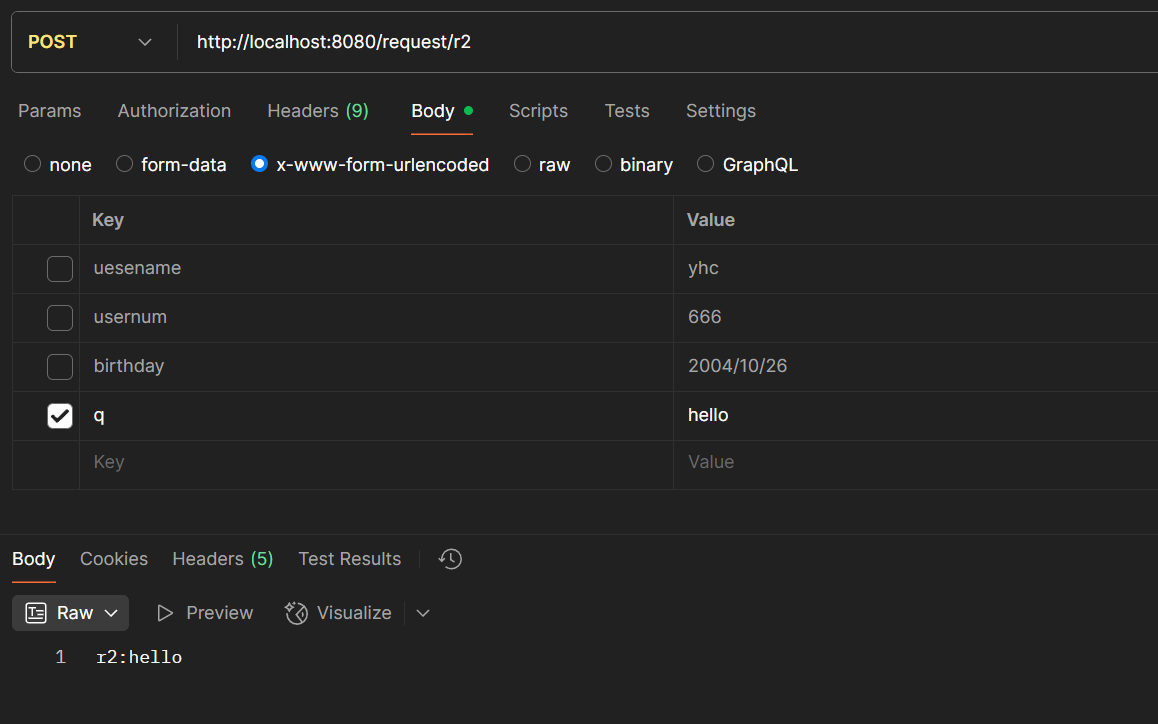Click the yhc value cell
This screenshot has height=724, width=1158.
point(916,268)
